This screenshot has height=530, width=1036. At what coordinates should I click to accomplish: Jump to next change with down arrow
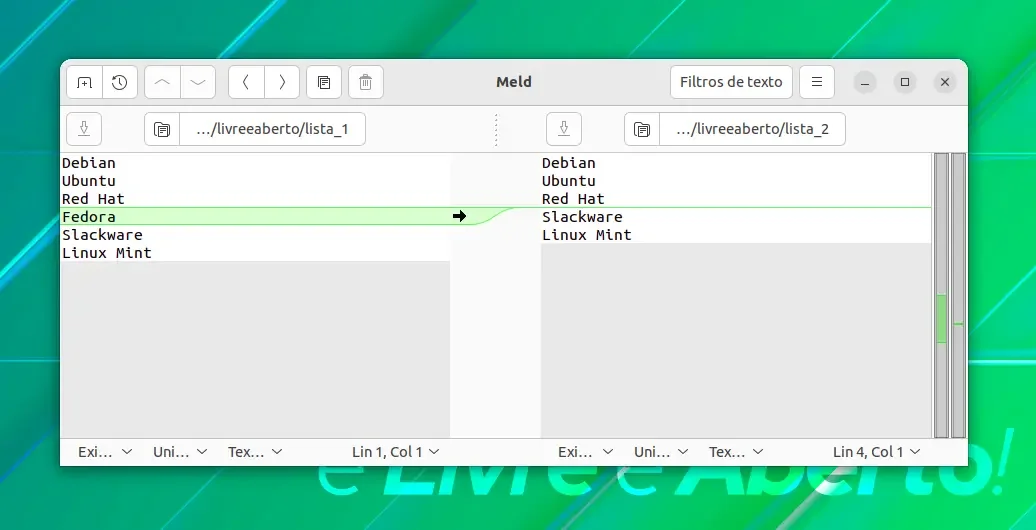tap(198, 83)
